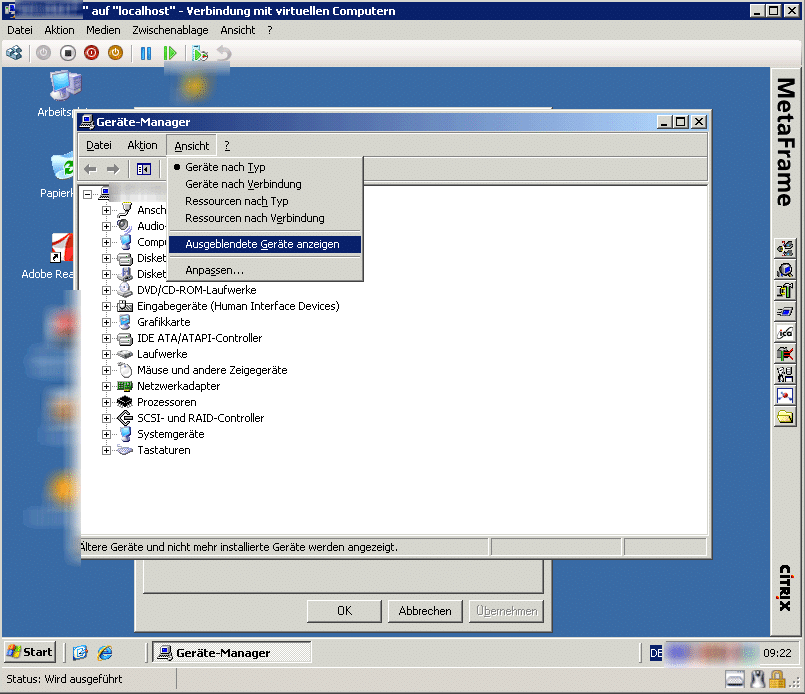
Task: Click the Start button
Action: [x=30, y=652]
